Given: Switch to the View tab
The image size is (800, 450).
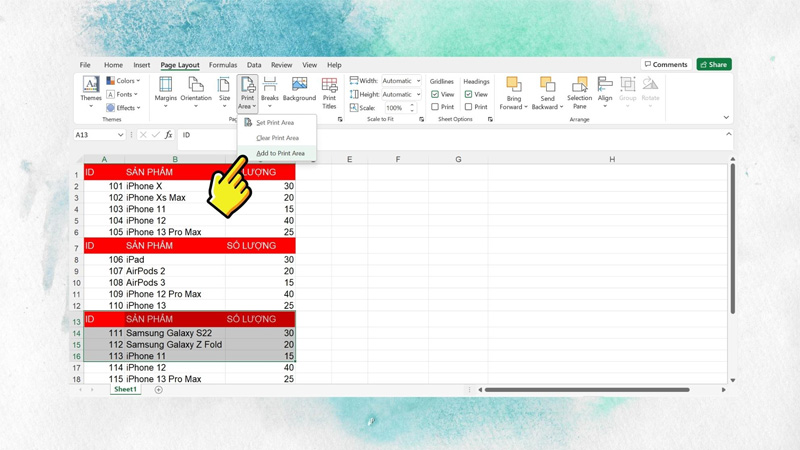Looking at the screenshot, I should click(x=310, y=65).
